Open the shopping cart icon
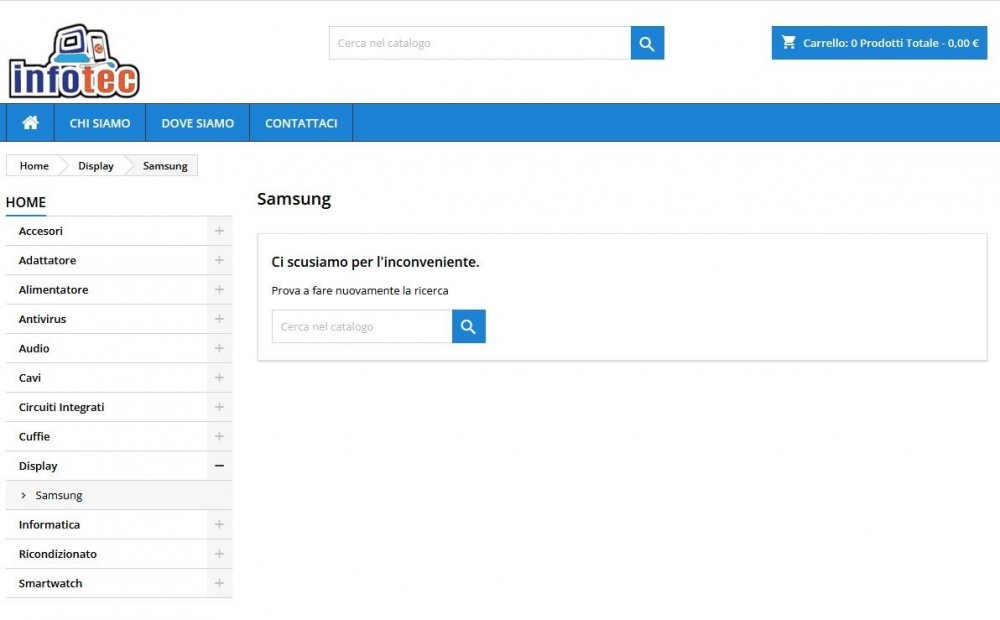Screen dimensions: 1000x620 [x=789, y=42]
